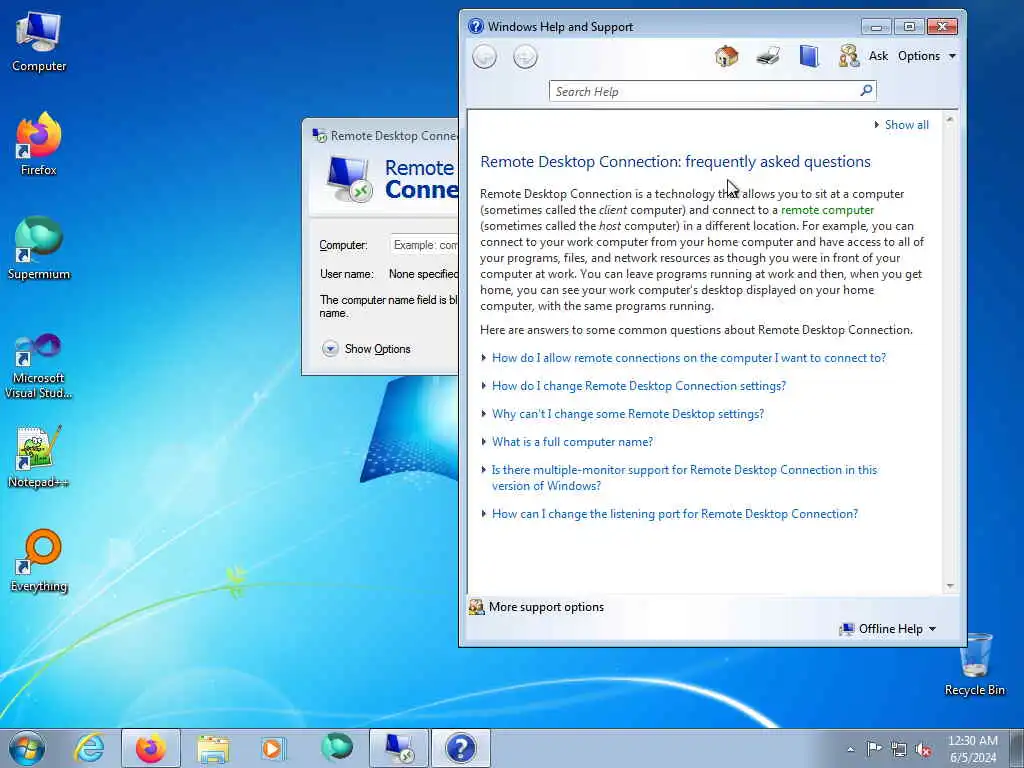Click the Ask people icon in Help toolbar

848,56
